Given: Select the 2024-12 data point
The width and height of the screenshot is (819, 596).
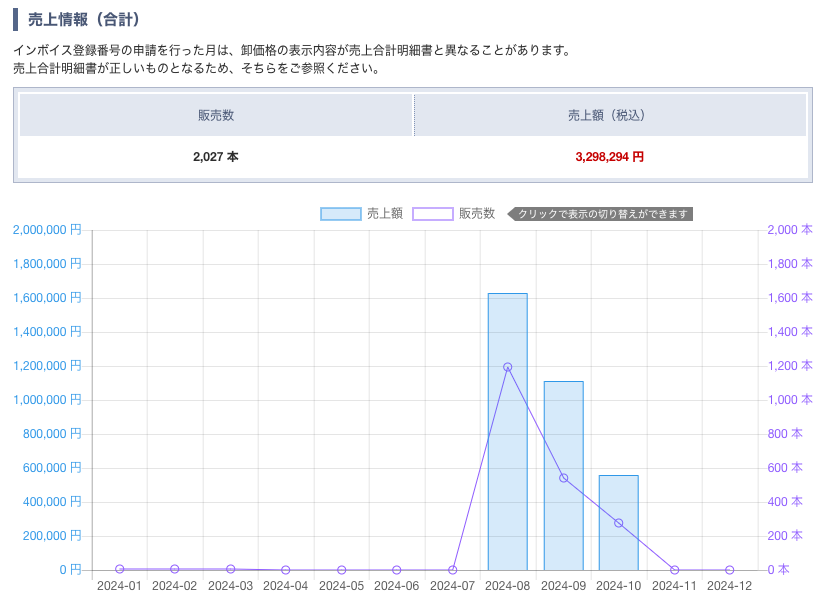Looking at the screenshot, I should (x=730, y=570).
